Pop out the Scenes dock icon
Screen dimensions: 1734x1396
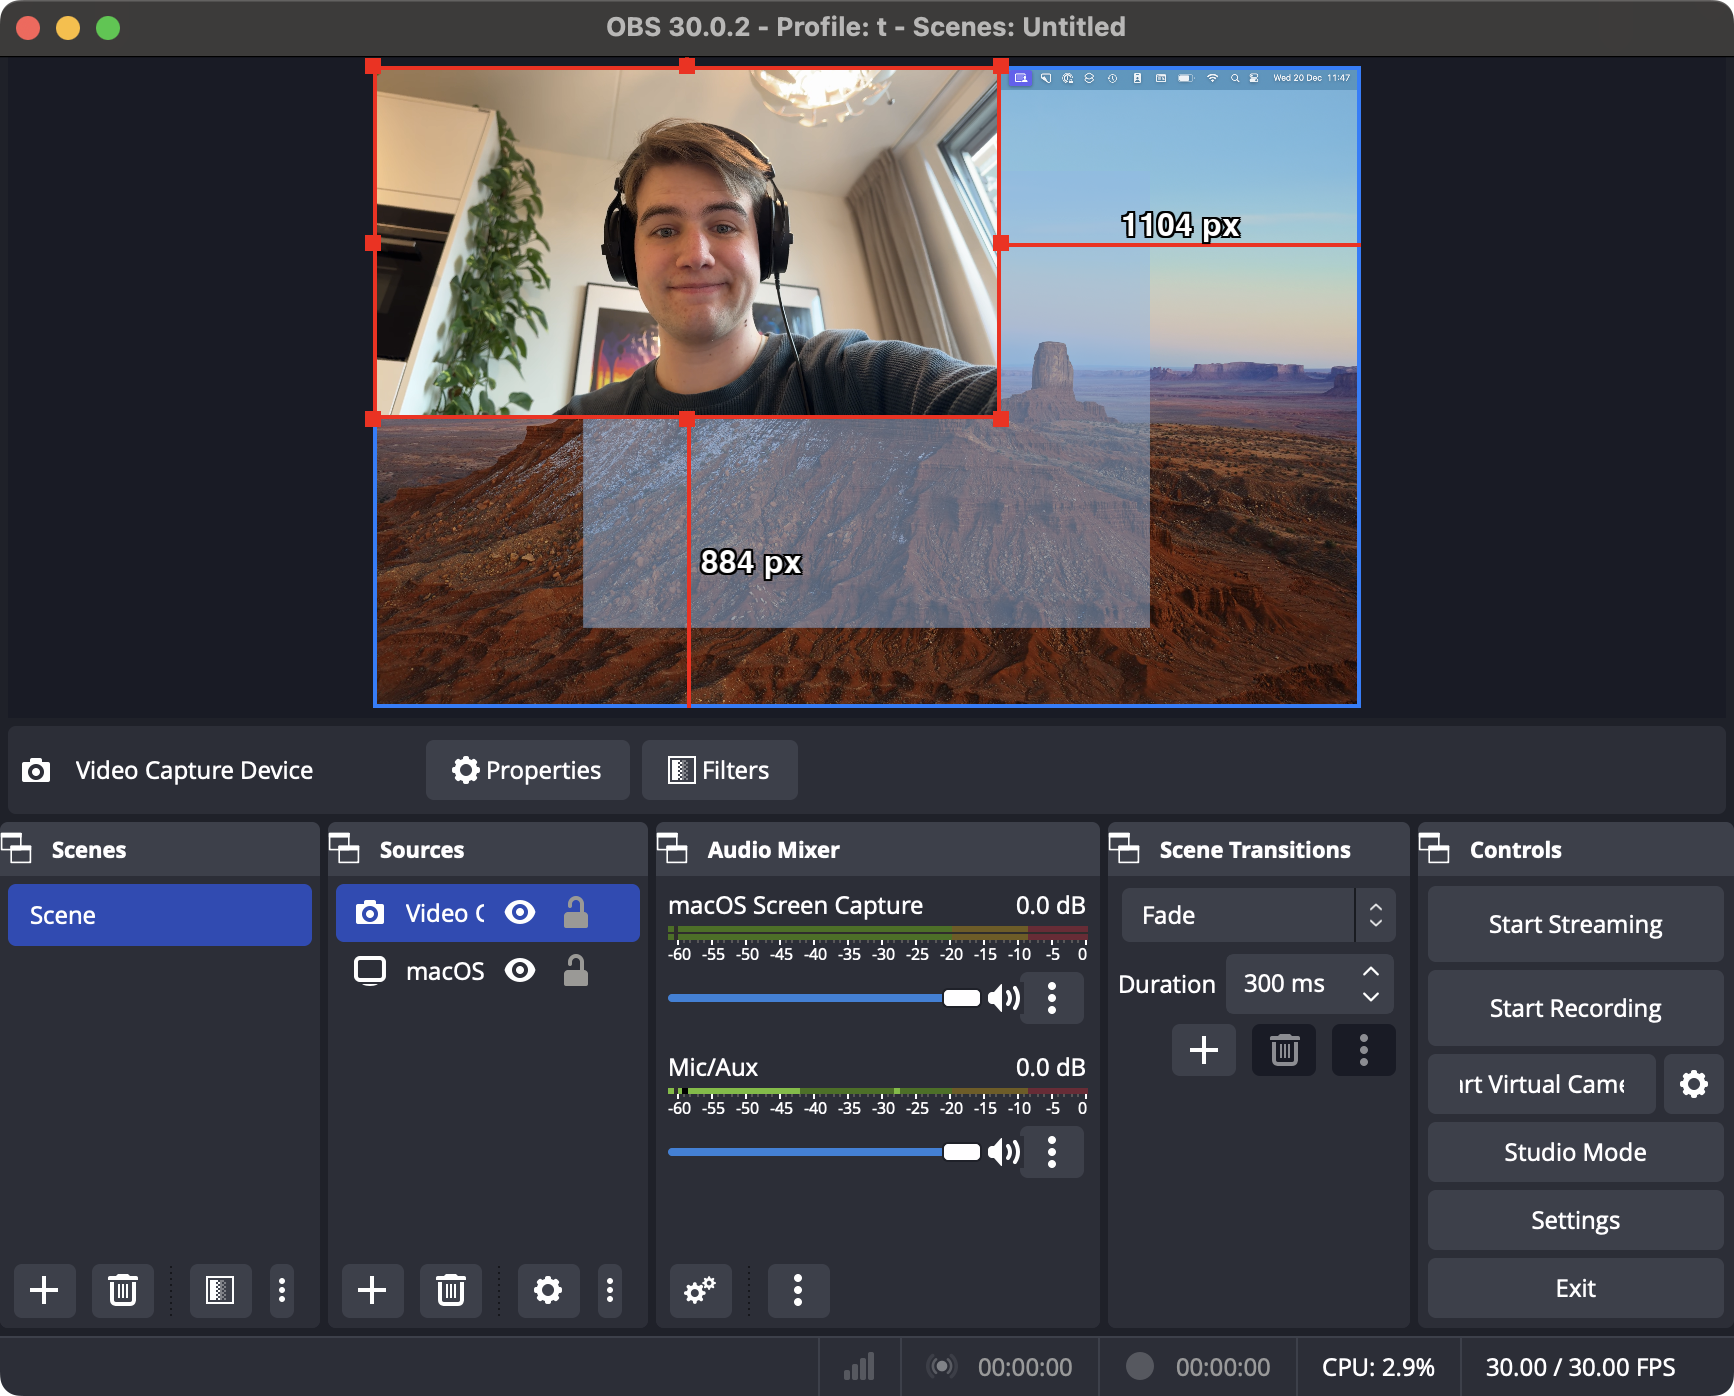pos(17,849)
